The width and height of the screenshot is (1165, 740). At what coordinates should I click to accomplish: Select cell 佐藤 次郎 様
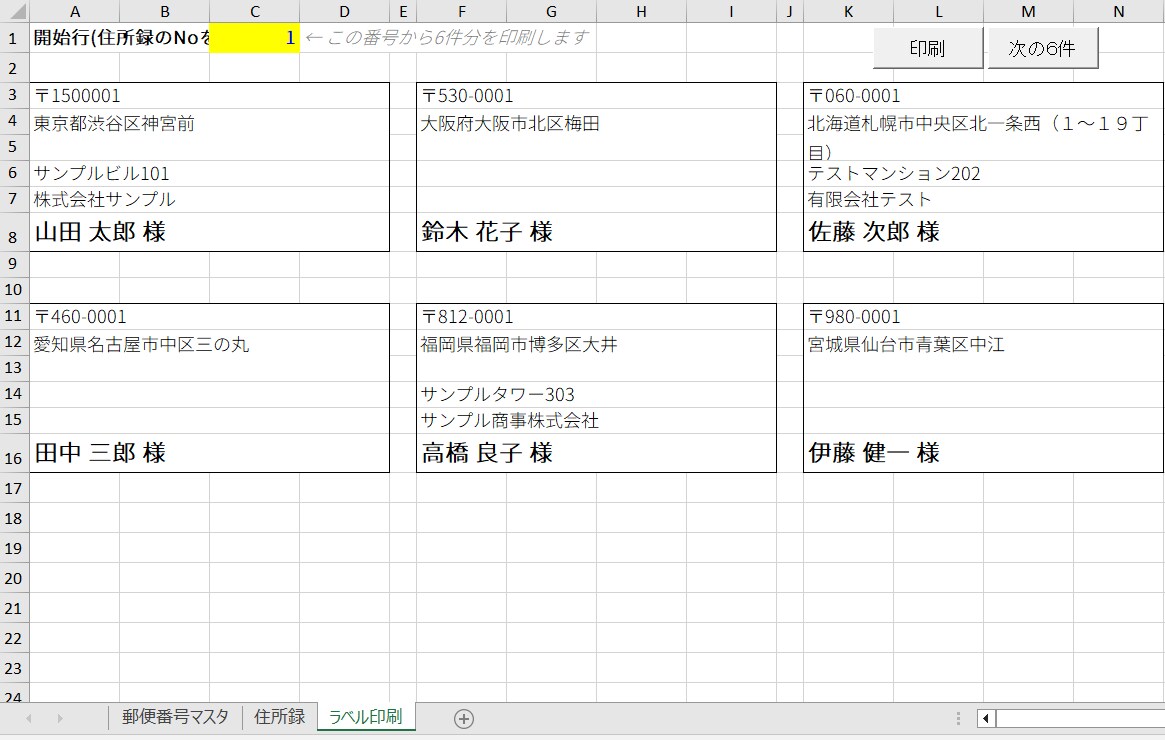984,232
